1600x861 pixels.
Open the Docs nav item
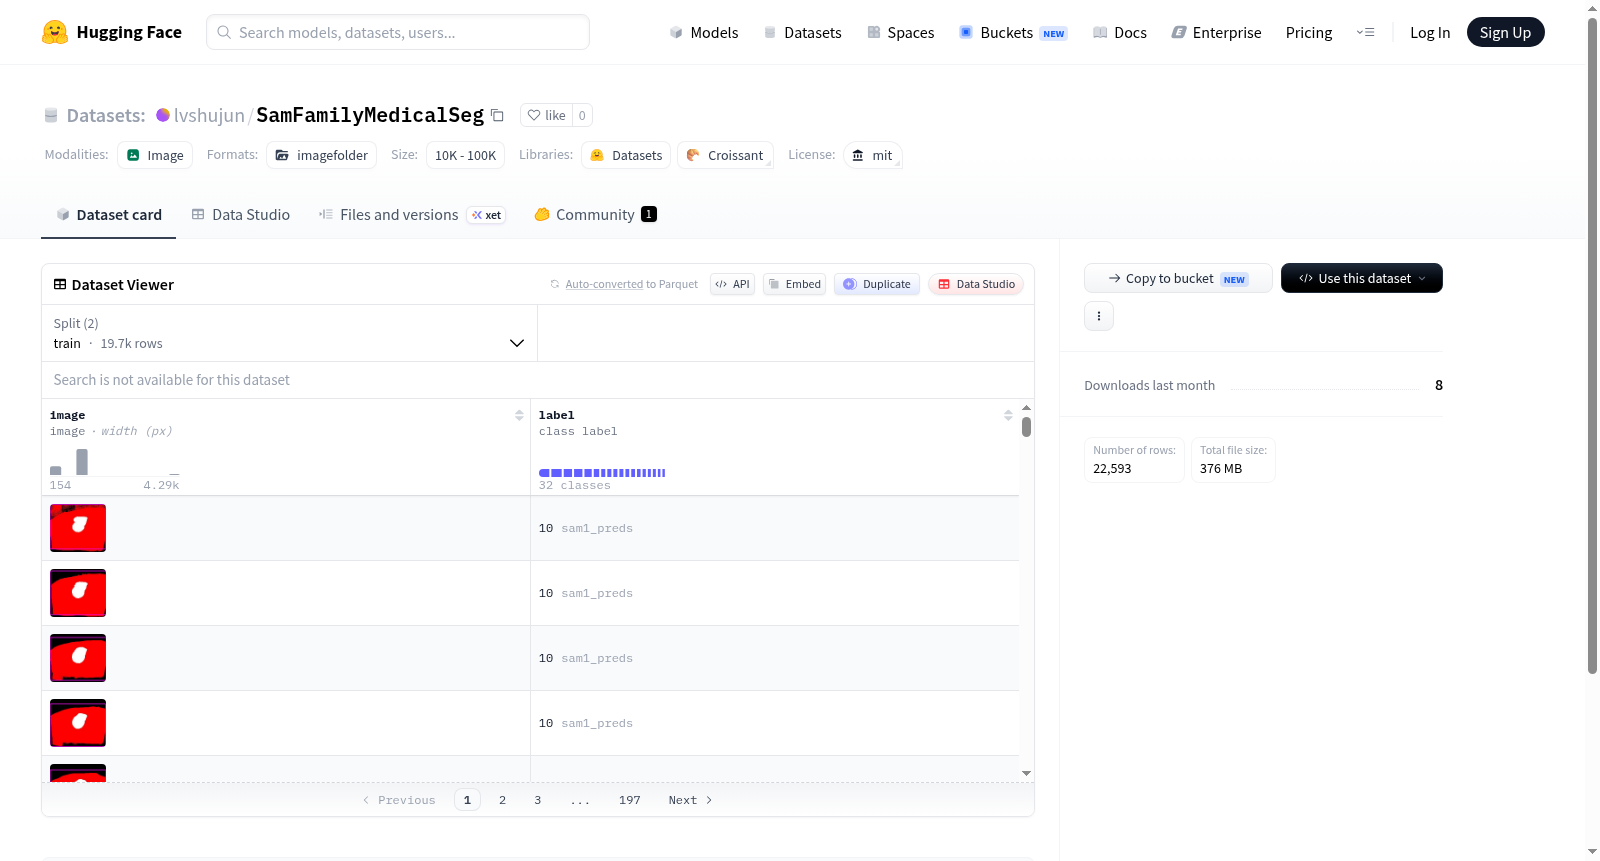(1119, 32)
